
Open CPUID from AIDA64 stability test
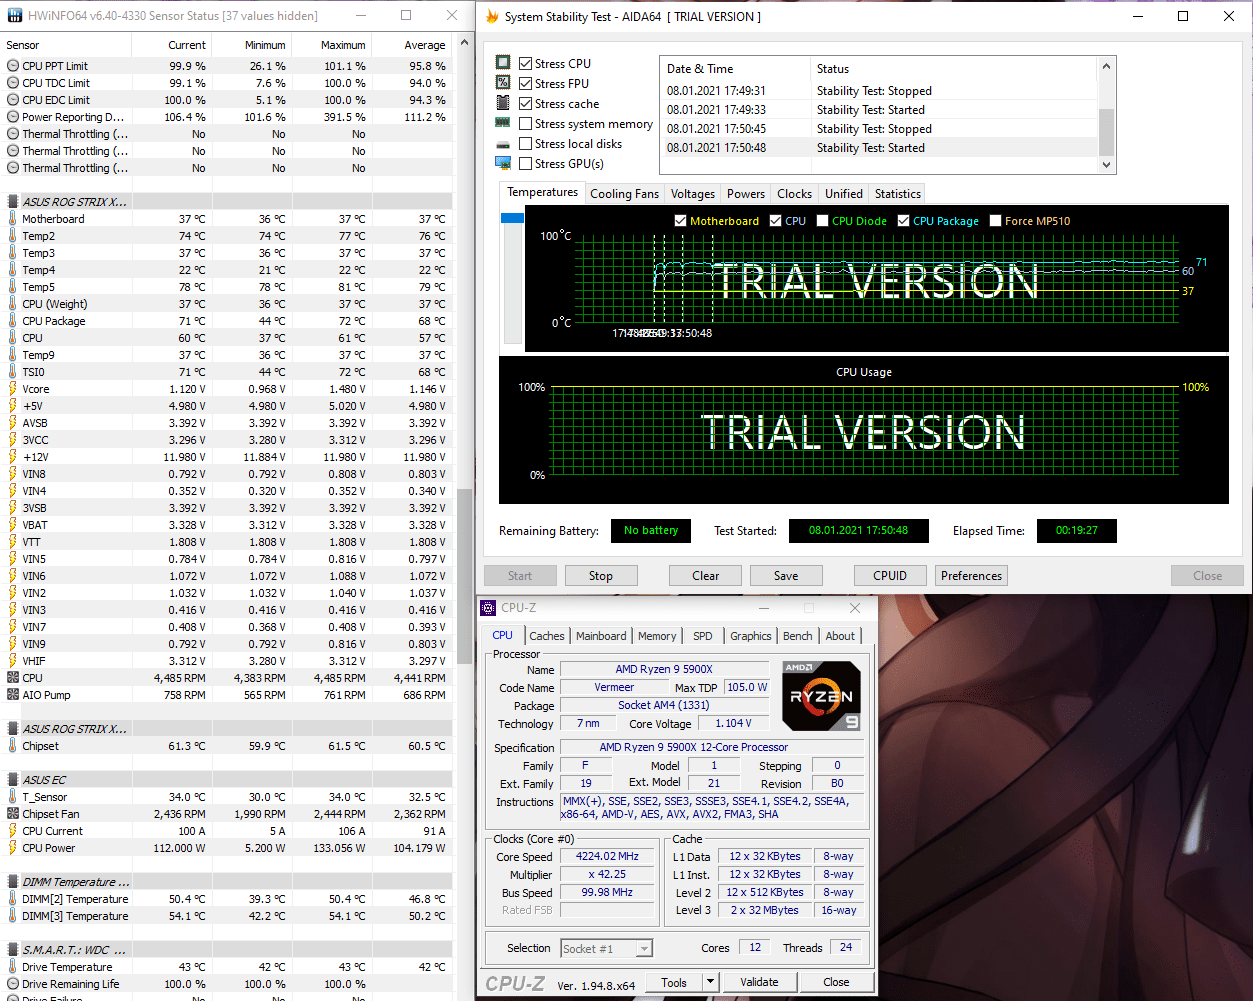tap(890, 576)
